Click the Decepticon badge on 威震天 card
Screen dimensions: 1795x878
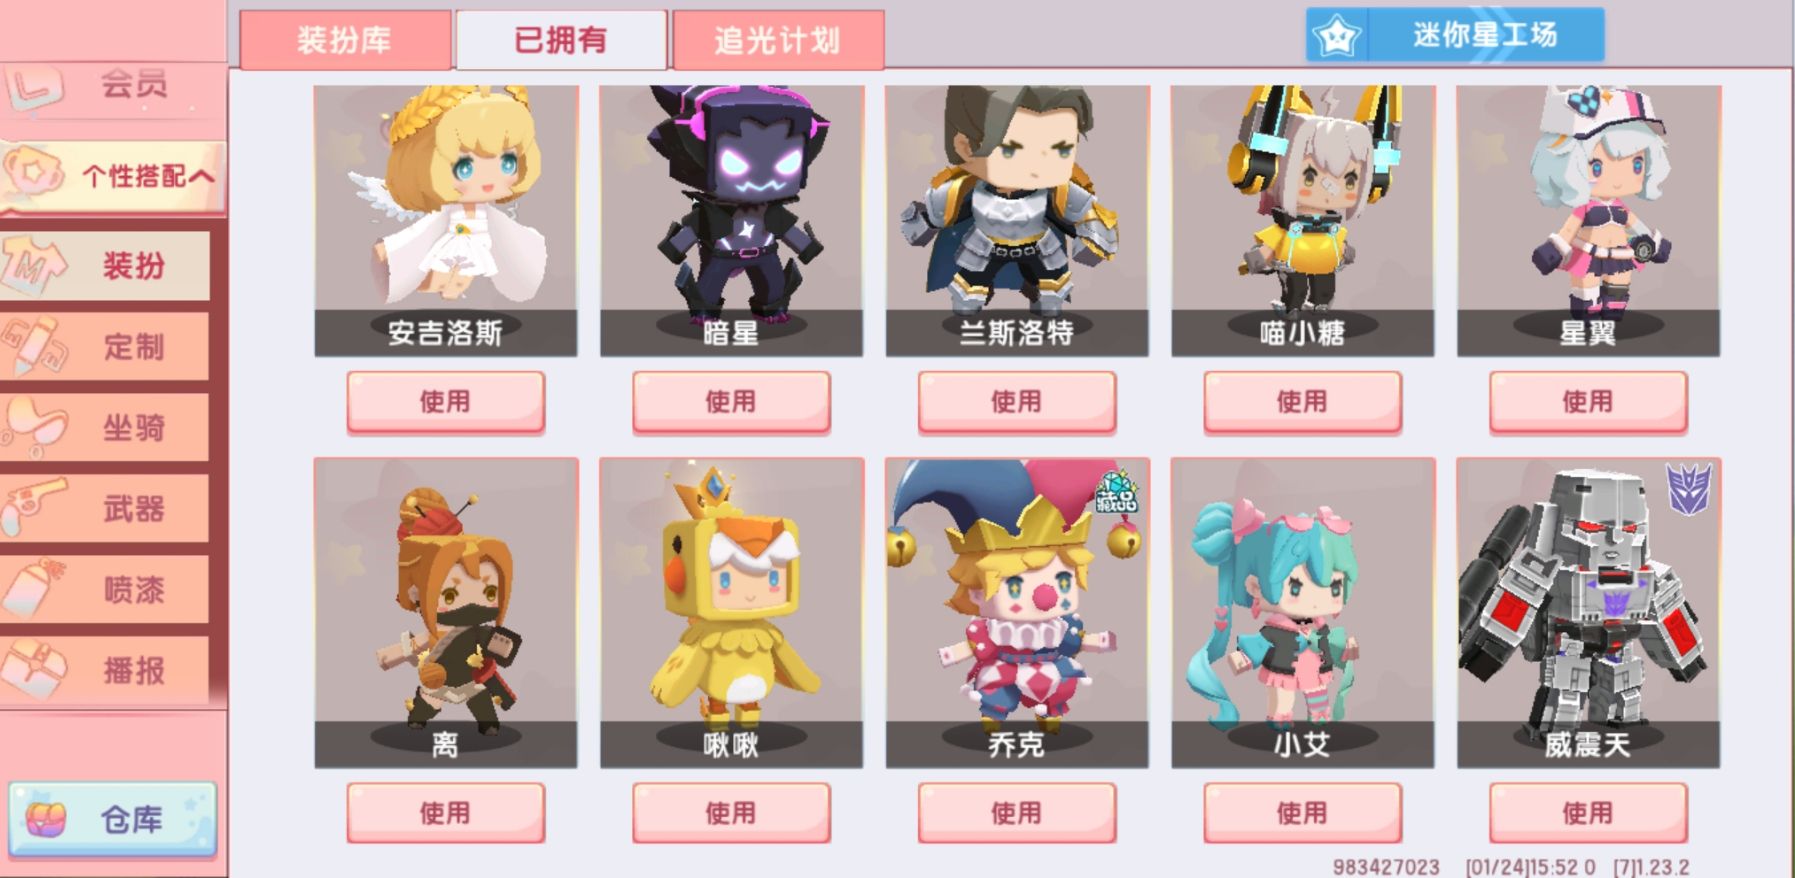tap(1688, 489)
